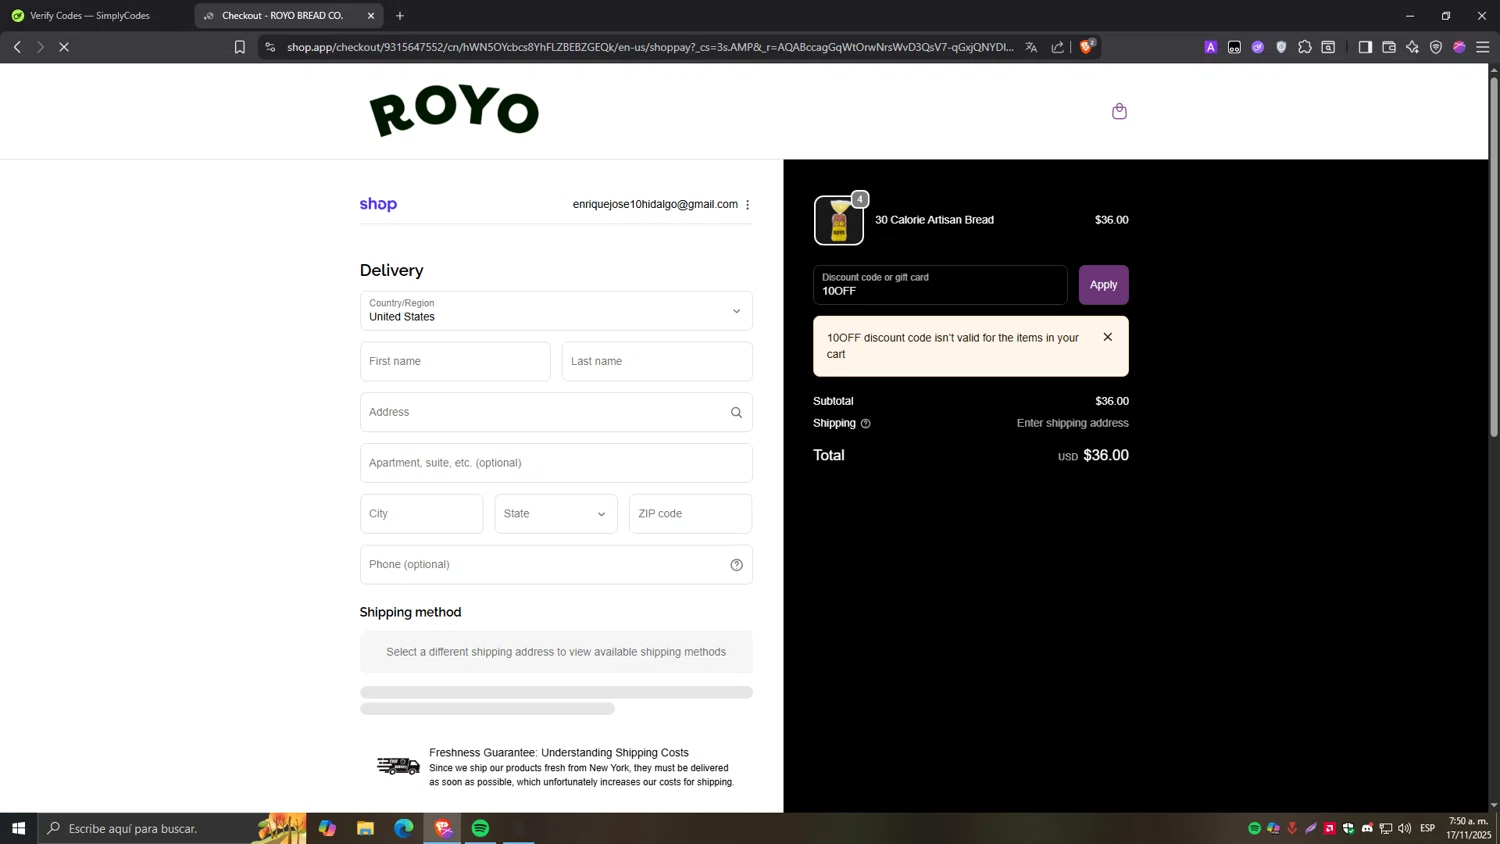
Task: Open the State dropdown
Action: [x=556, y=514]
